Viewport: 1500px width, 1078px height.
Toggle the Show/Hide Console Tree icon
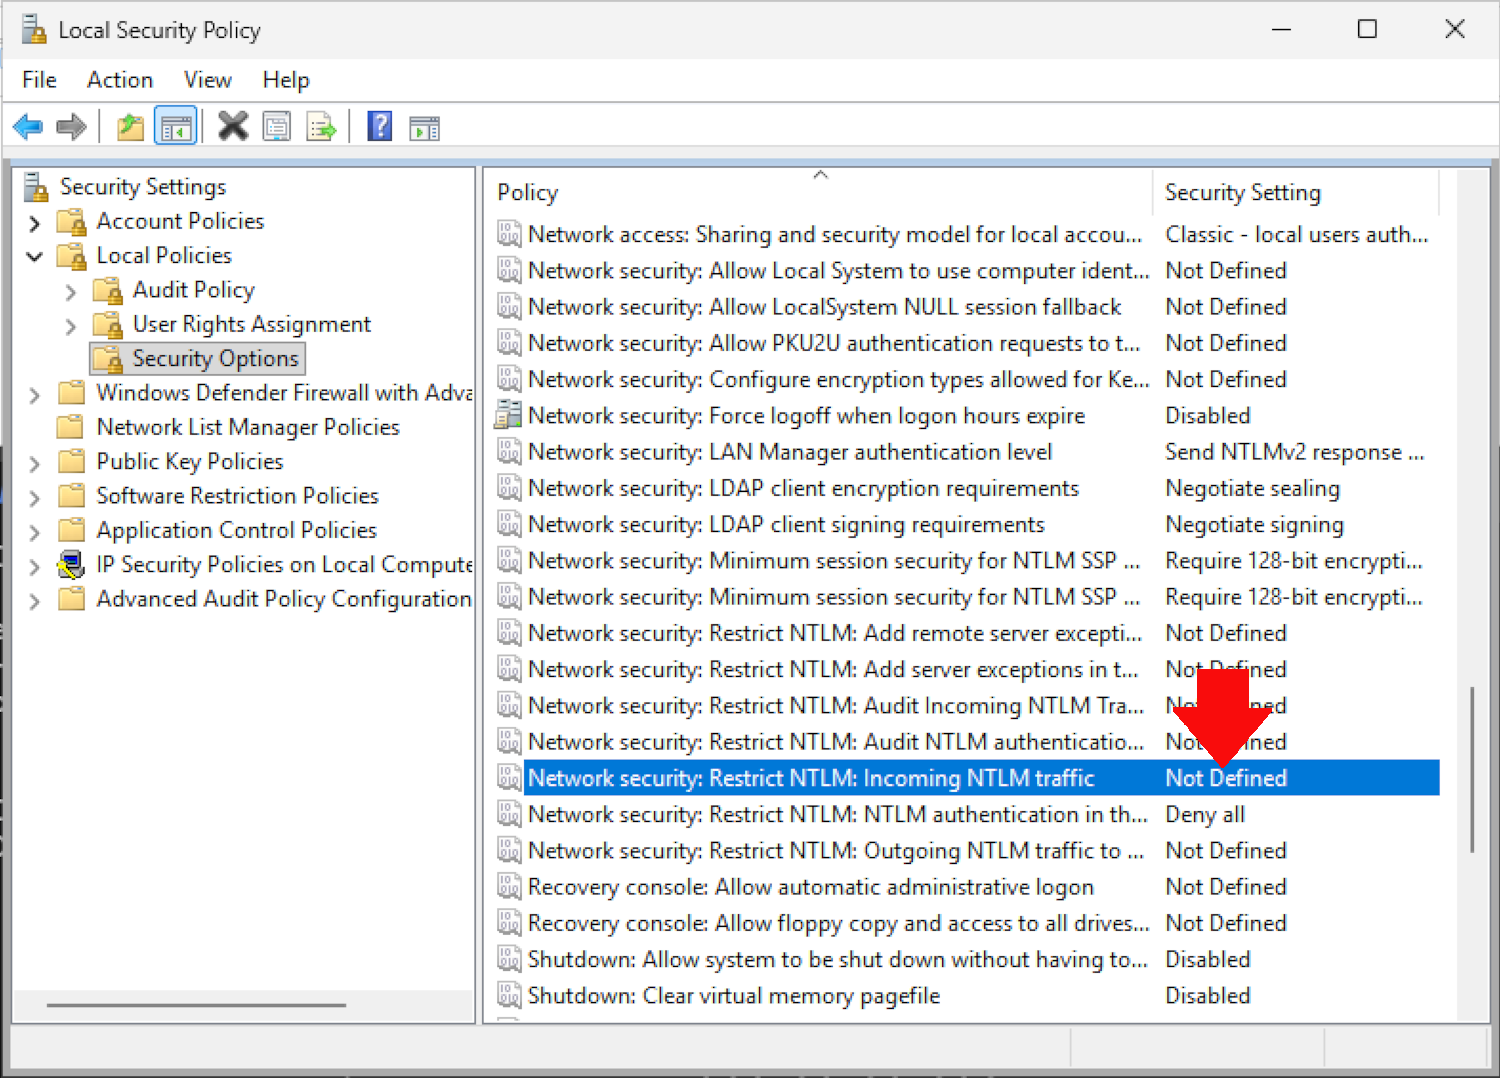point(176,127)
